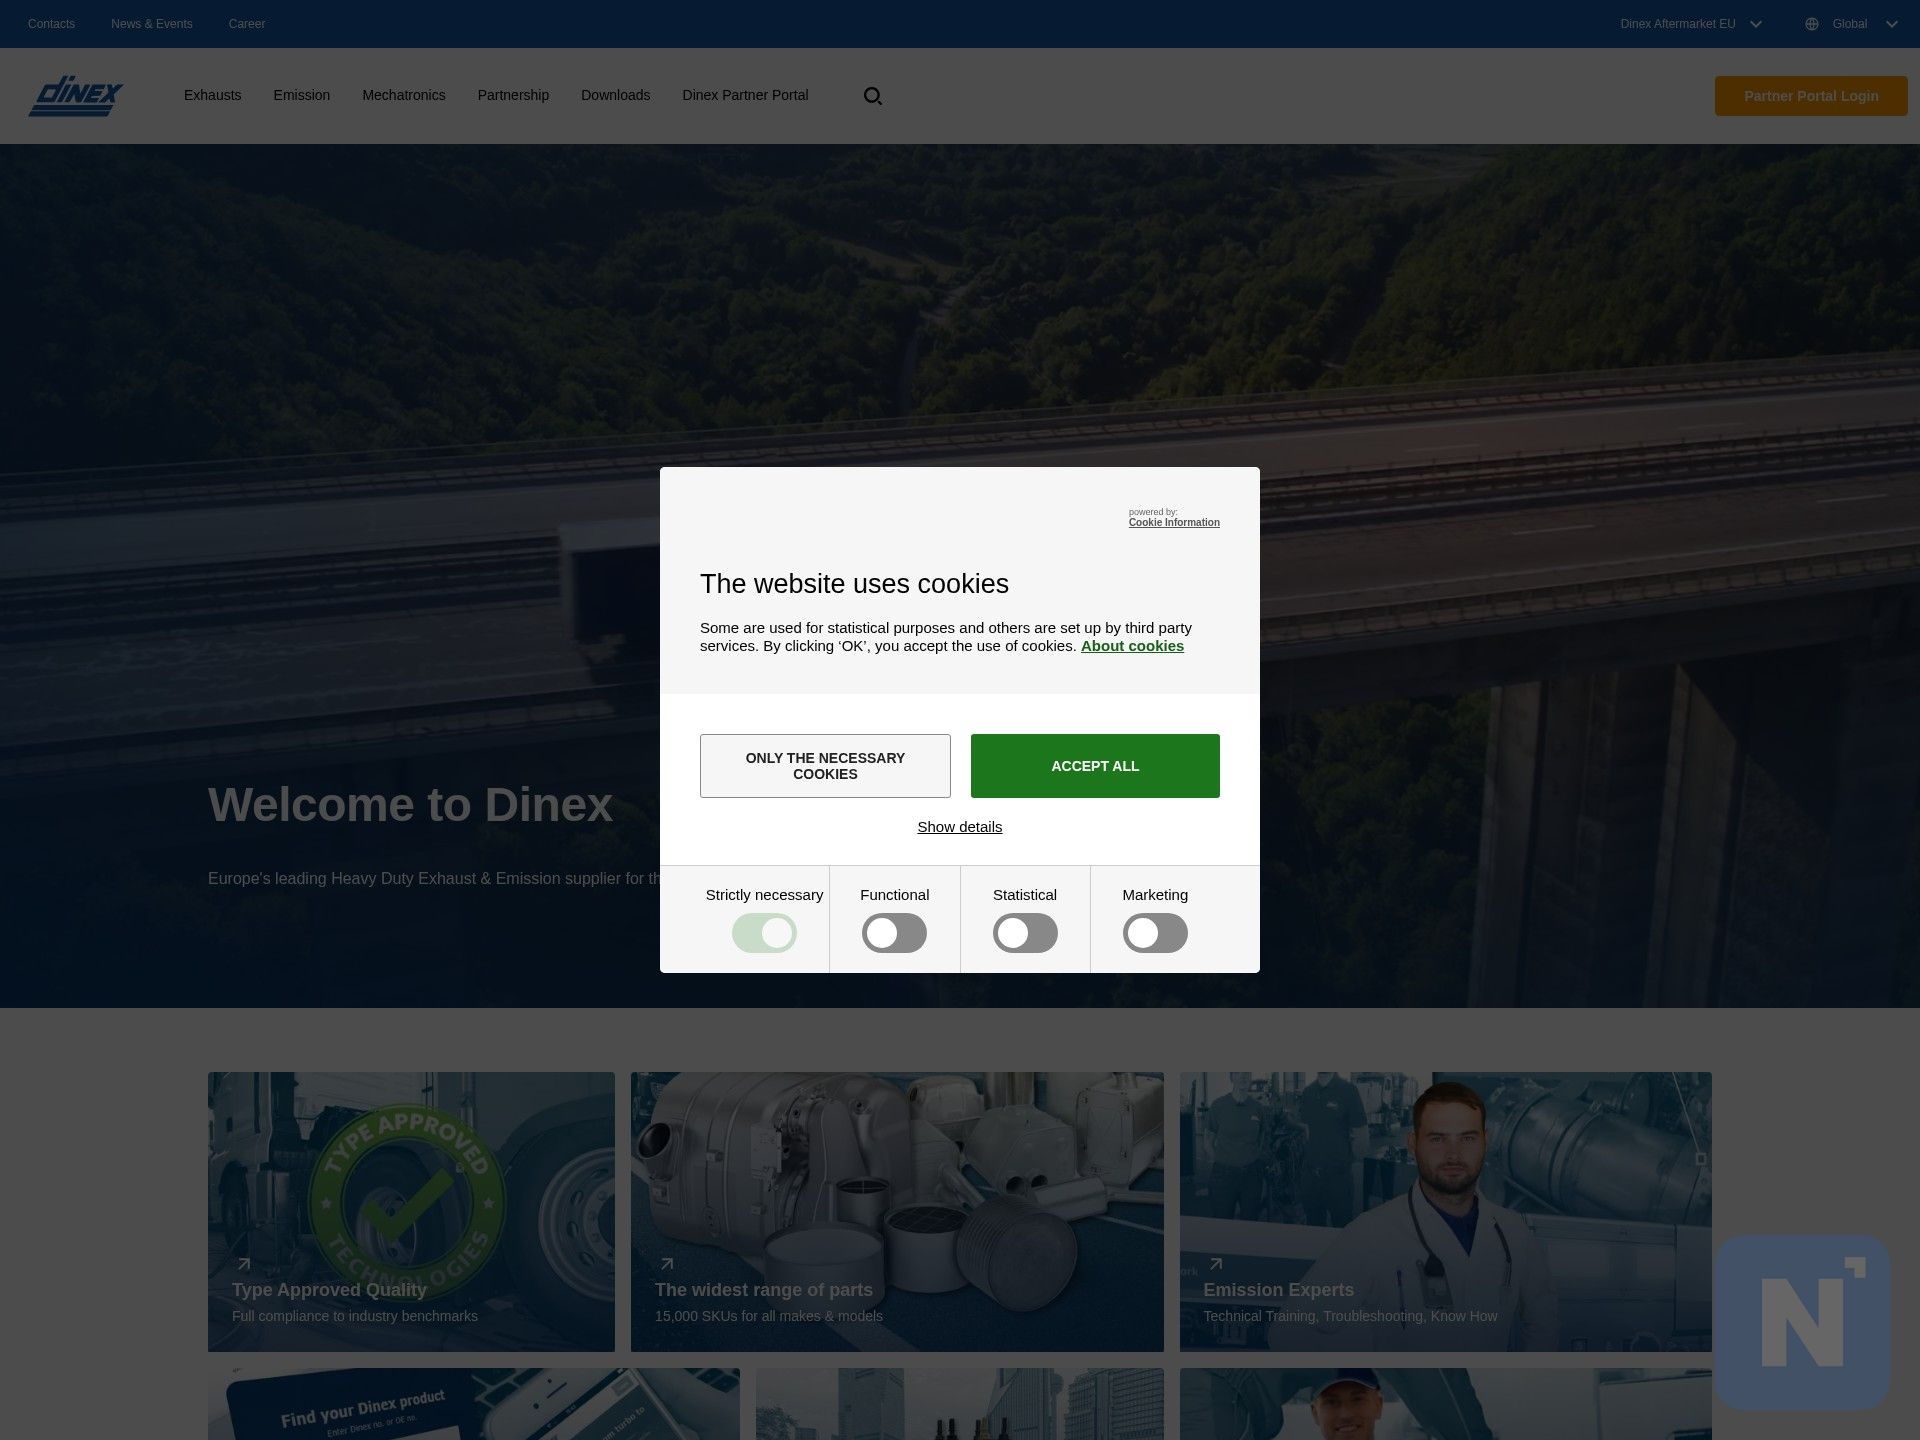This screenshot has width=1920, height=1440.
Task: Open the Career link
Action: coord(247,24)
